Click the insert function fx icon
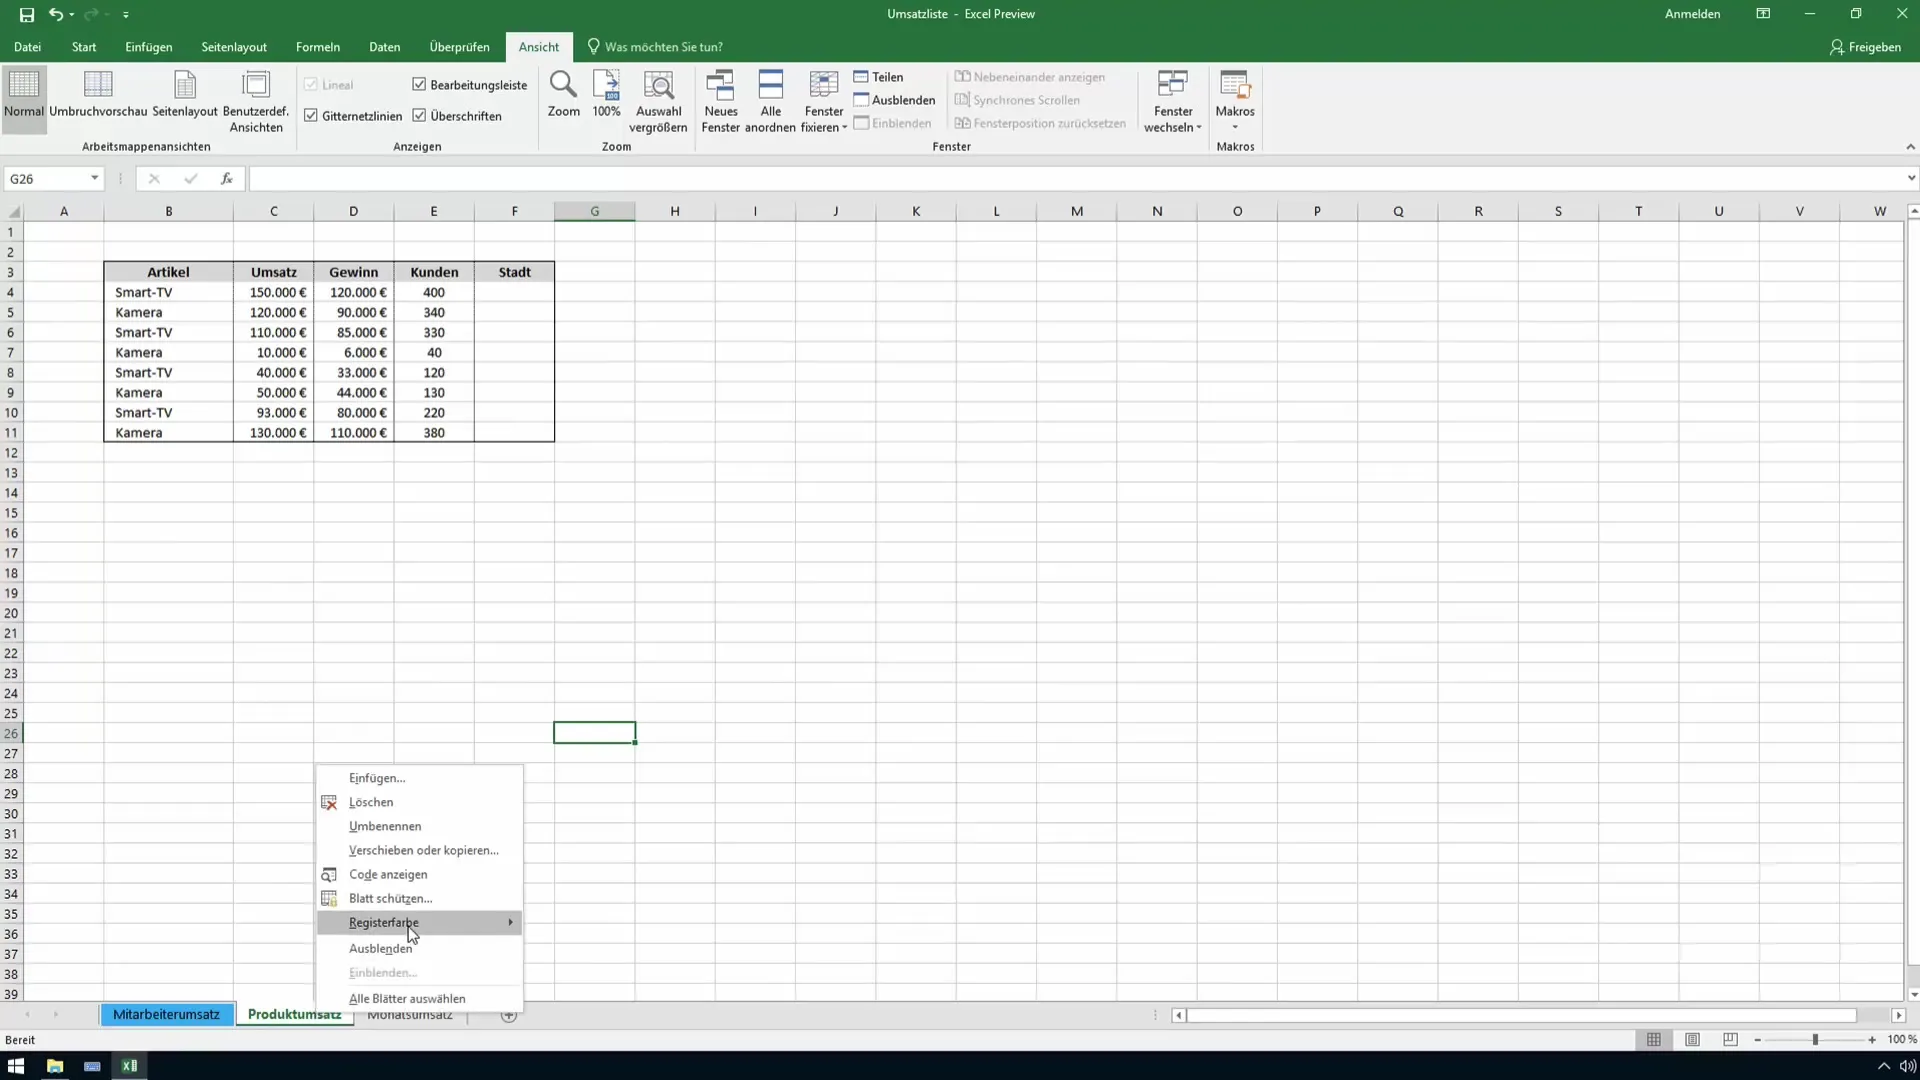 tap(227, 178)
